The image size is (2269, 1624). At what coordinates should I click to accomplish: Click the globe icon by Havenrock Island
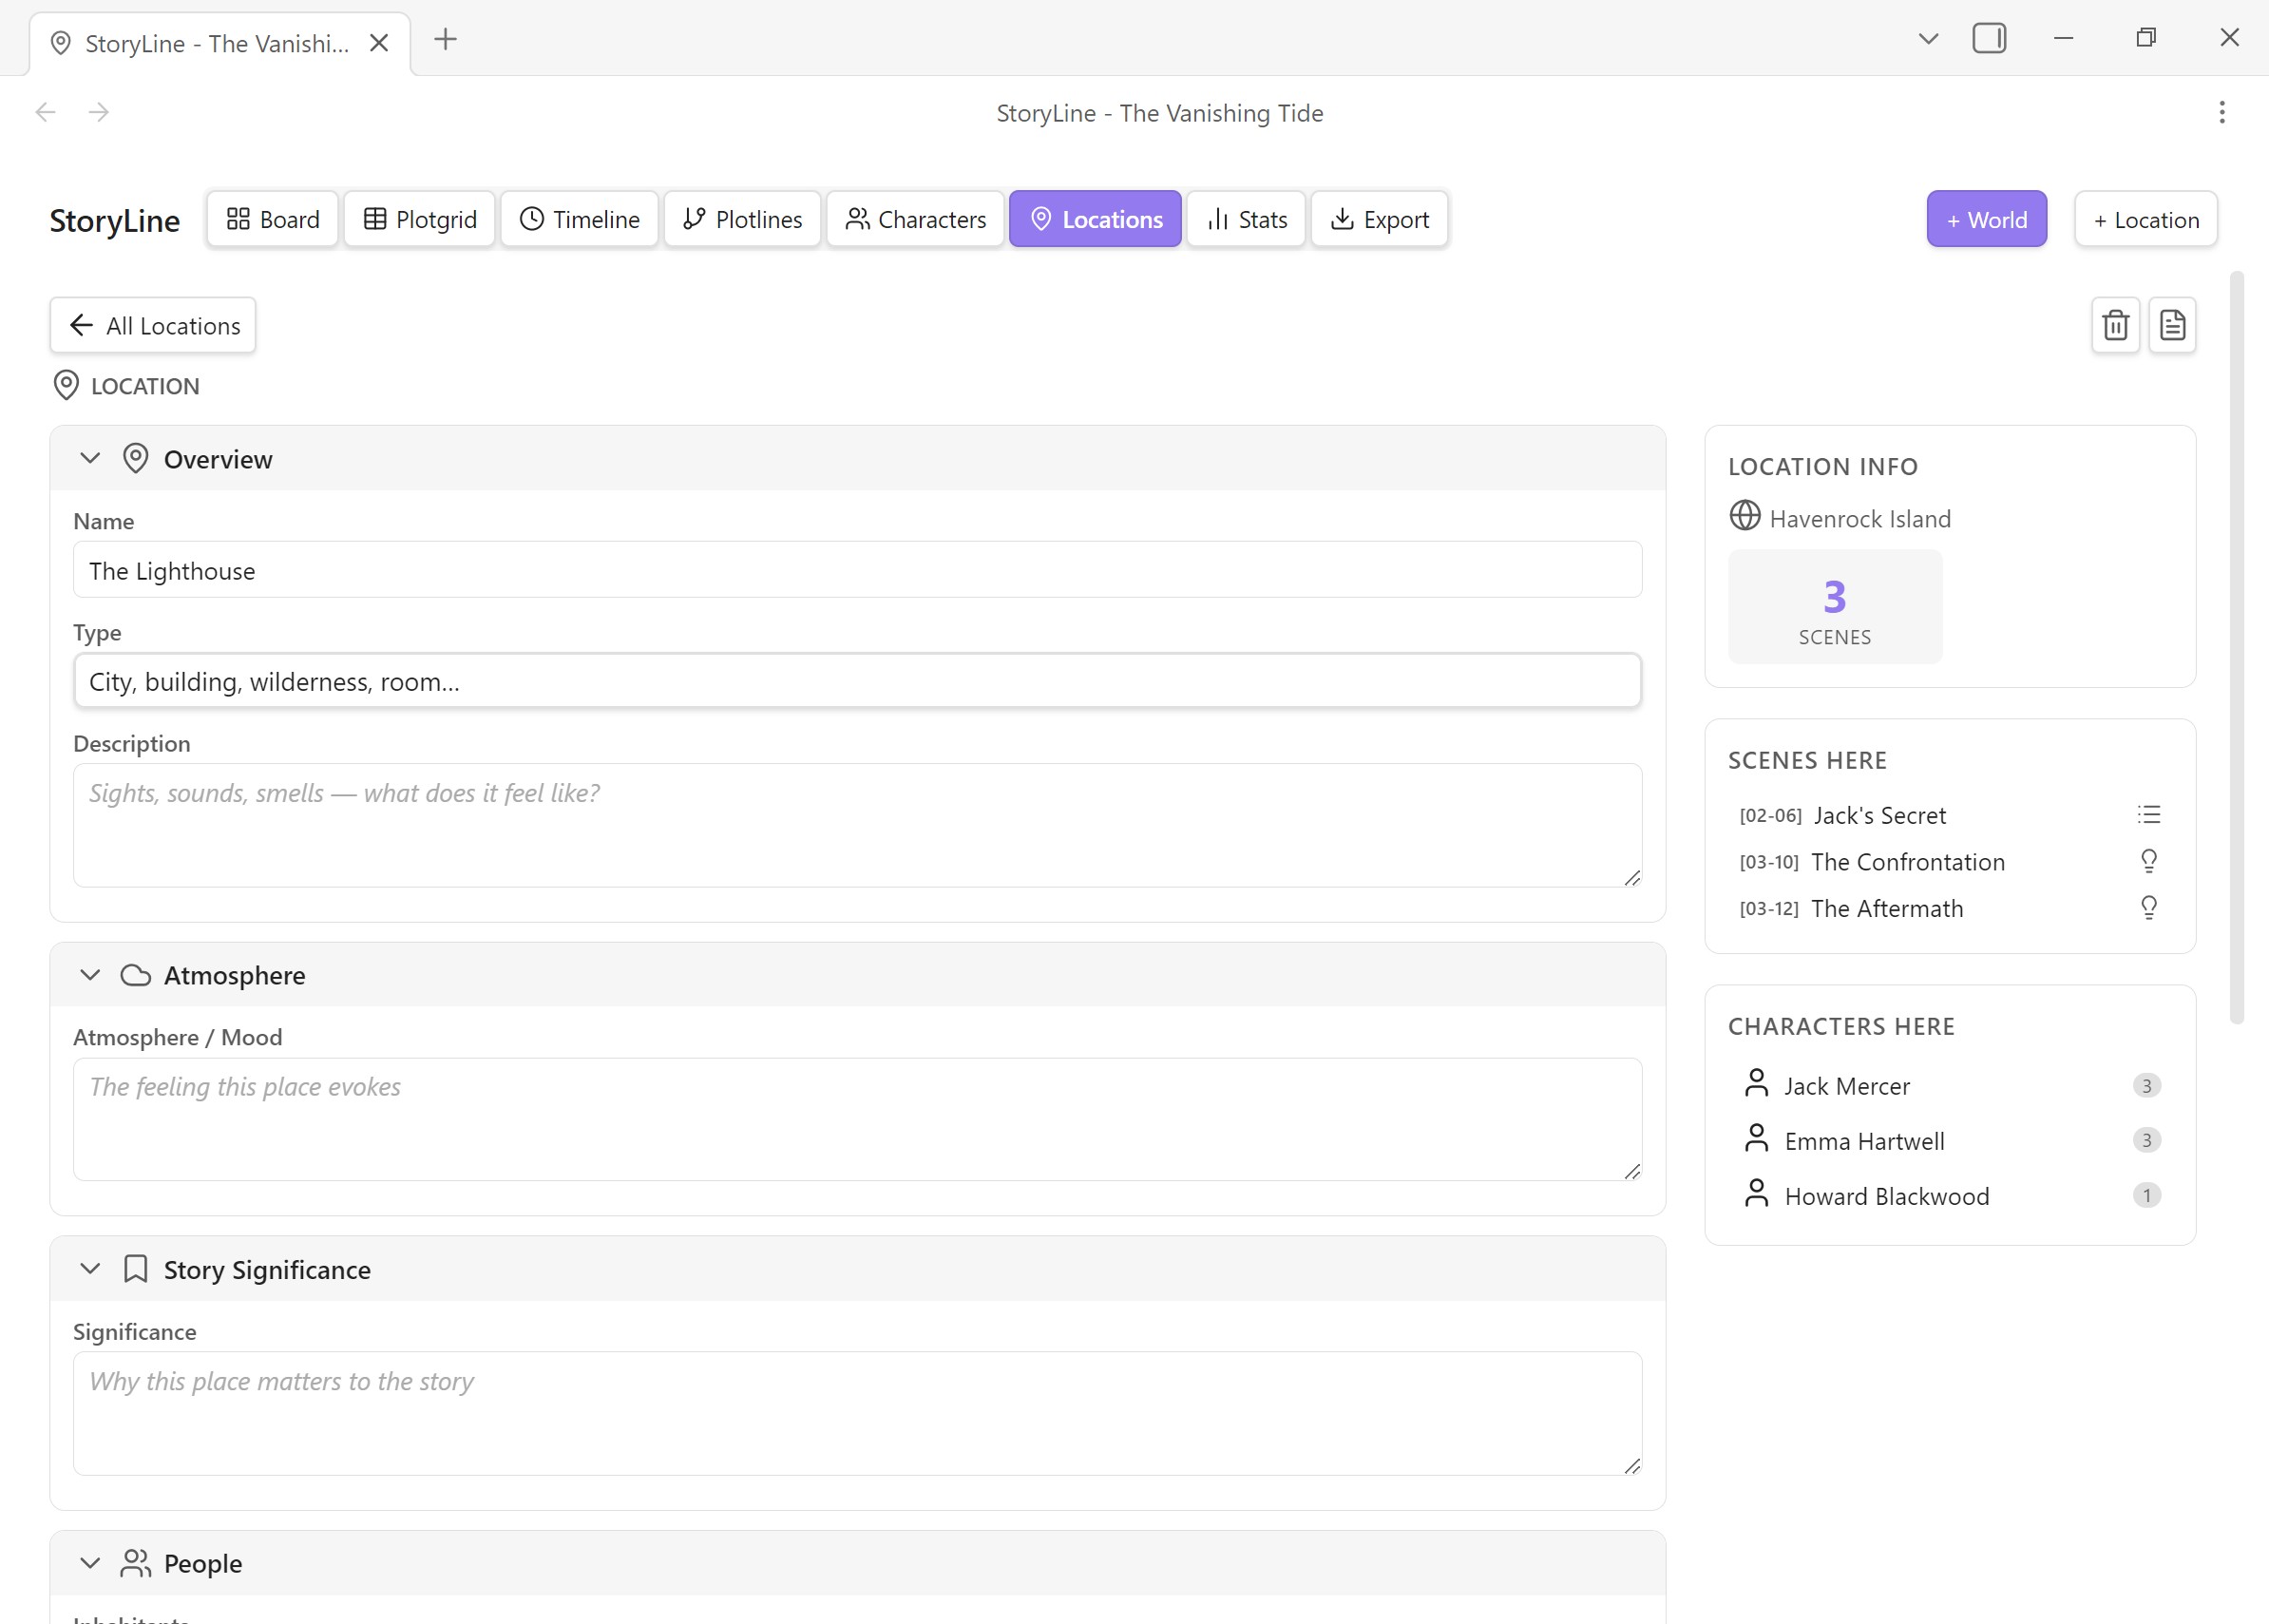1744,516
